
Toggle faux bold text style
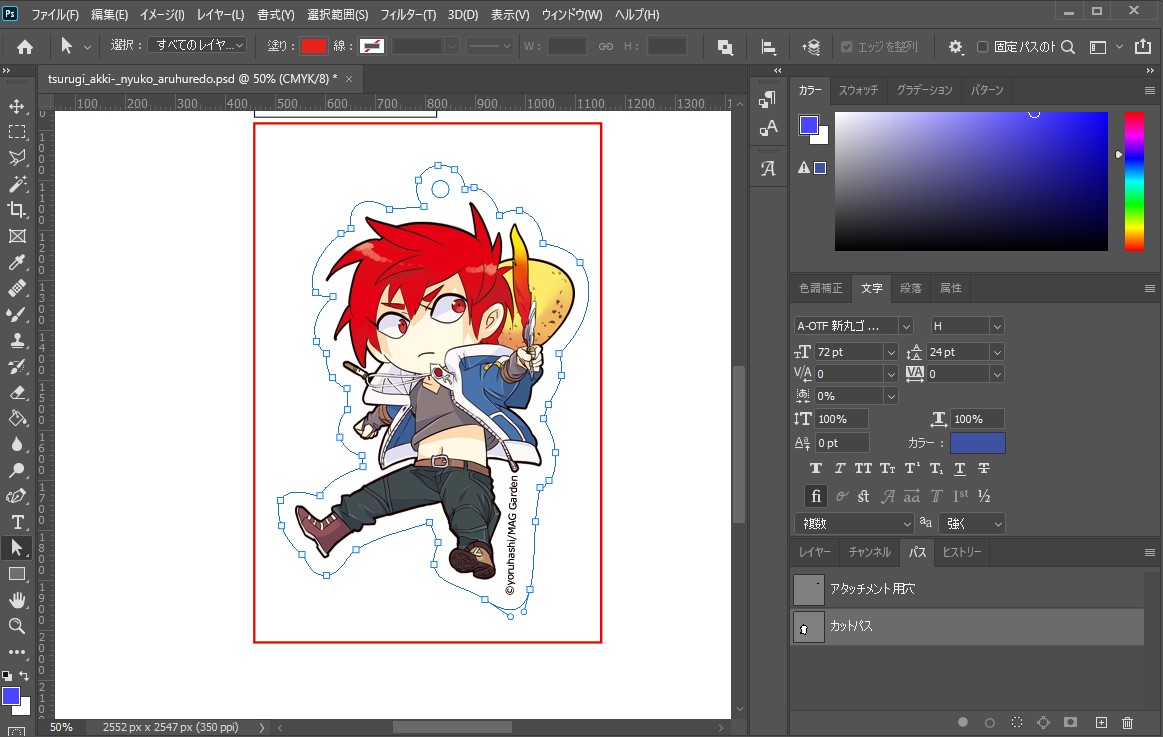816,468
